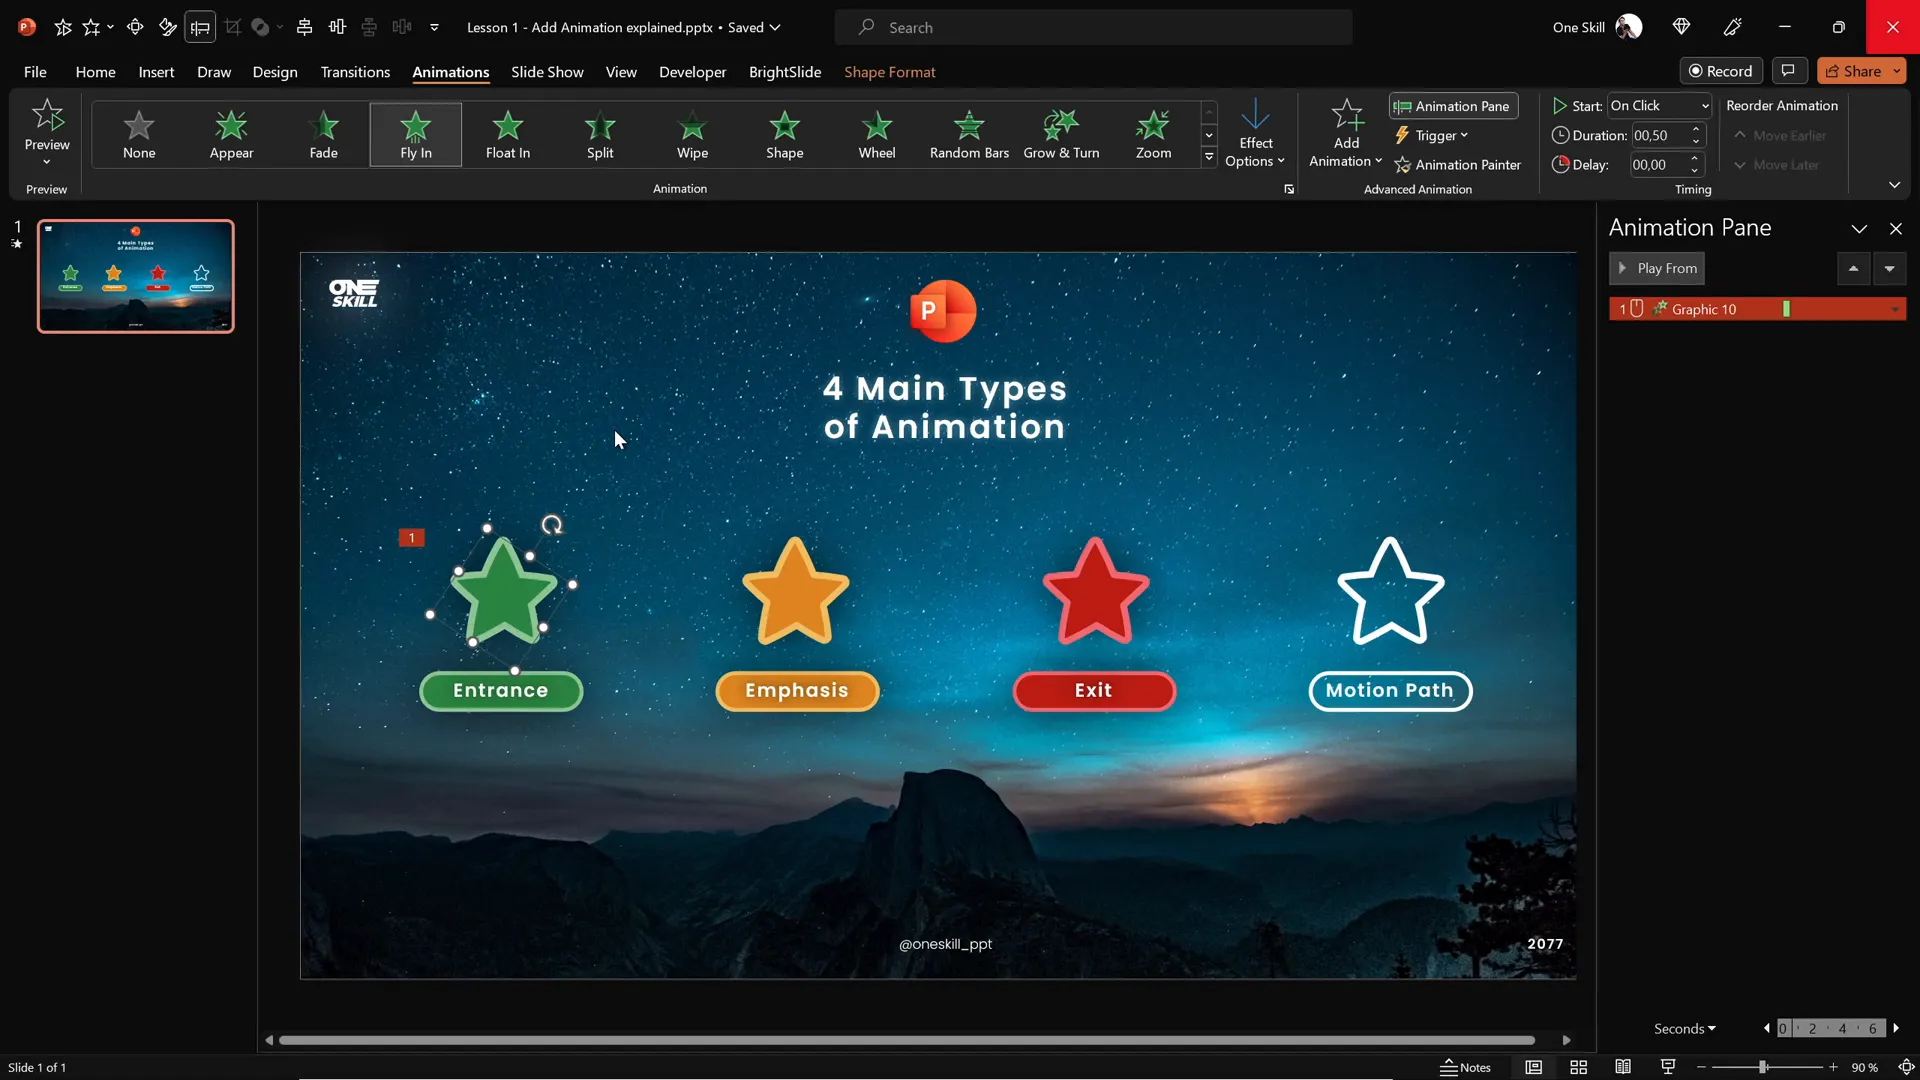Apply the Wheel animation effect
Viewport: 1920px width, 1080px height.
tap(877, 134)
